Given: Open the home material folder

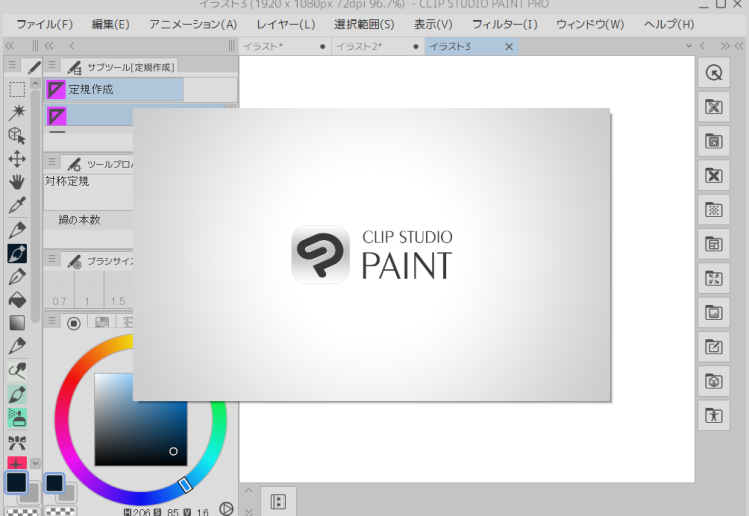Looking at the screenshot, I should [x=714, y=141].
